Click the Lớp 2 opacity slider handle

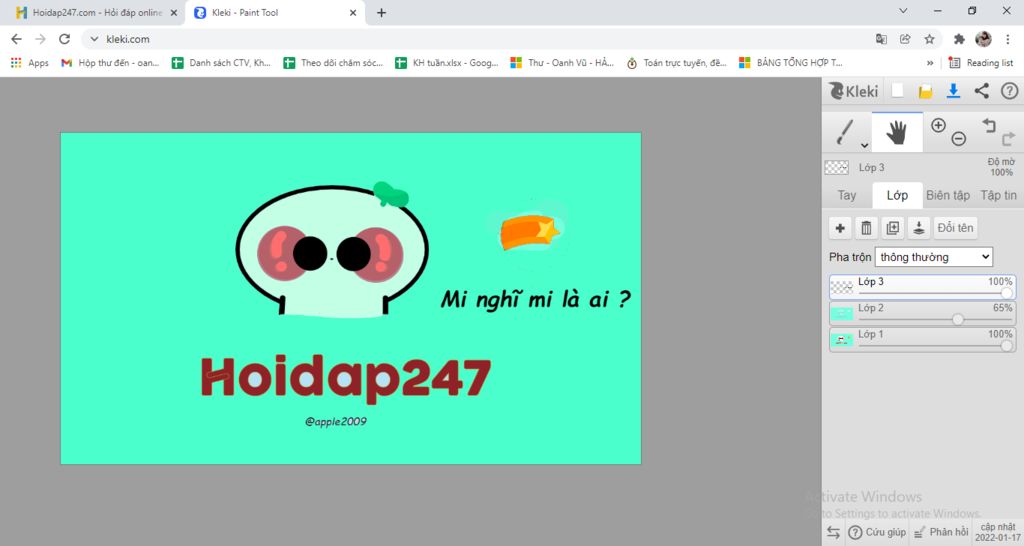coord(957,319)
